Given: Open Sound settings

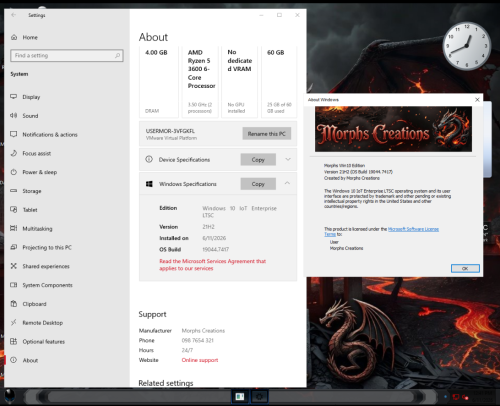Looking at the screenshot, I should (30, 116).
